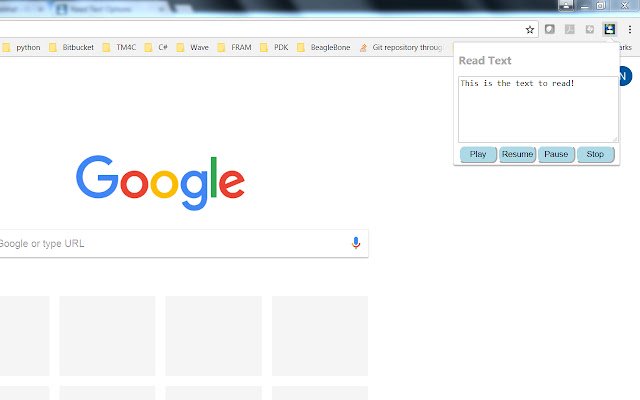This screenshot has height=400, width=640.
Task: Open the first visible most-visited tile in the top row
Action: click(24, 336)
